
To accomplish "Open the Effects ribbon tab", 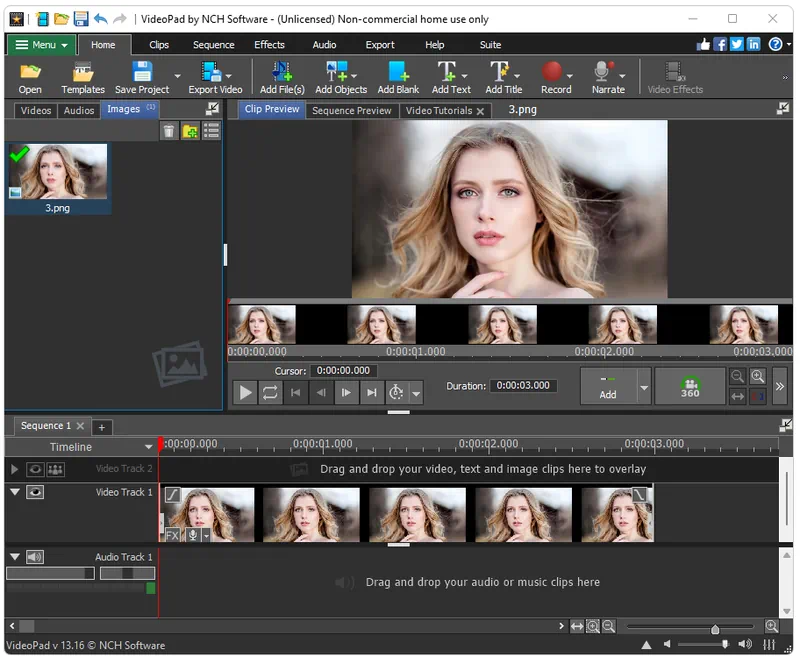I will (269, 45).
